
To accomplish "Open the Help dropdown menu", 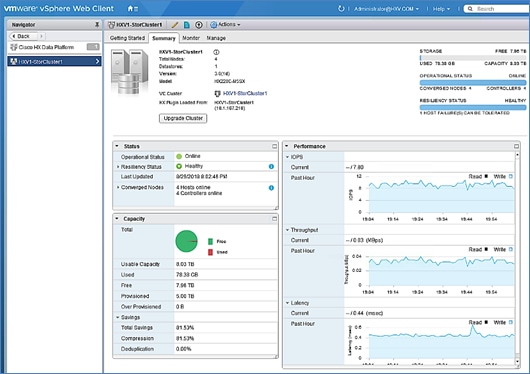I will click(x=441, y=9).
